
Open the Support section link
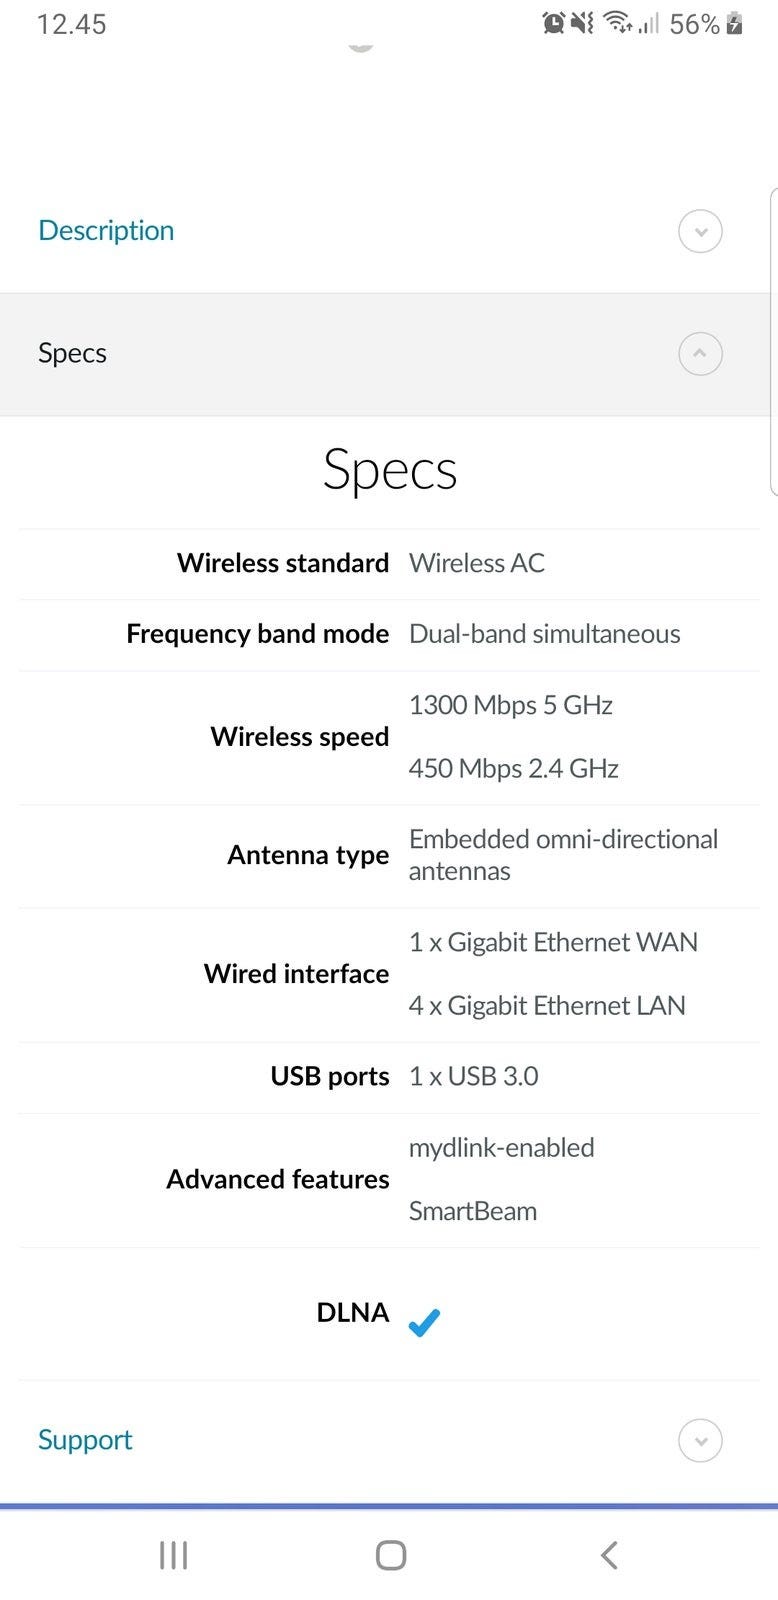coord(85,1440)
